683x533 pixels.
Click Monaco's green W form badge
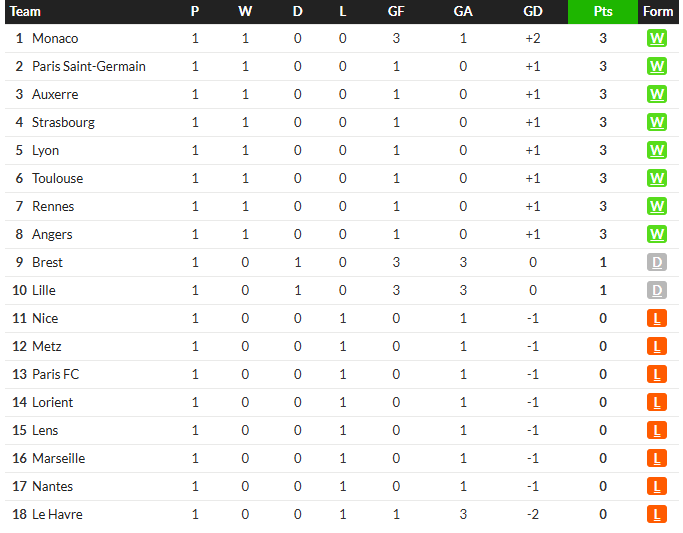[656, 38]
